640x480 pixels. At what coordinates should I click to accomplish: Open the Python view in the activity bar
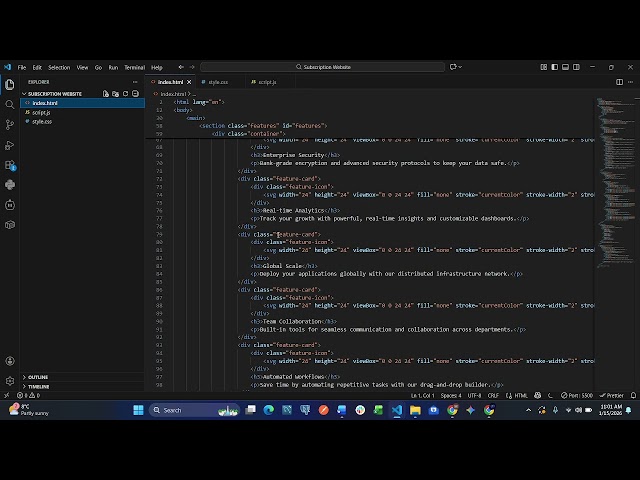coord(10,185)
